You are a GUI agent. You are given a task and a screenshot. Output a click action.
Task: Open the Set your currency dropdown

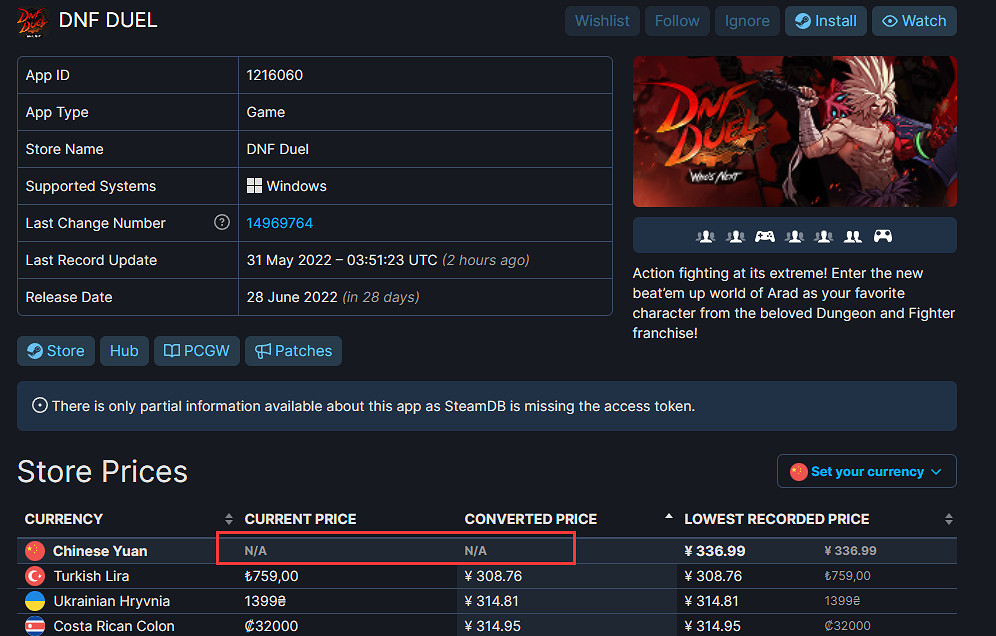866,471
